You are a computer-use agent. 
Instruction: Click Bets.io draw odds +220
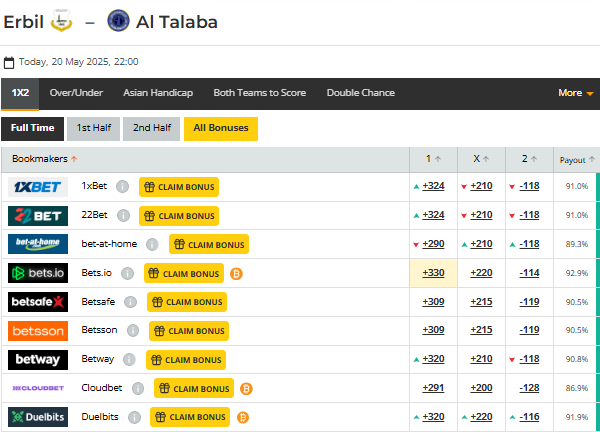click(481, 273)
